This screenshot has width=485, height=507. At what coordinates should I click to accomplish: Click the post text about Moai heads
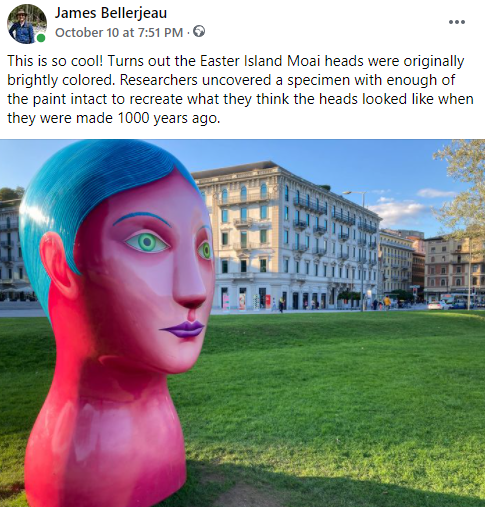pyautogui.click(x=240, y=89)
